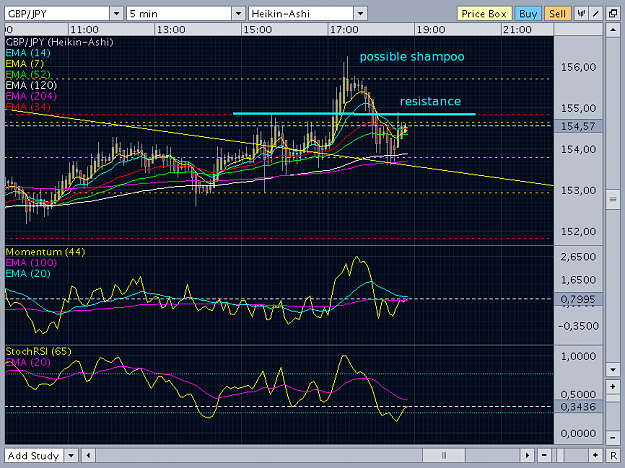Click the horizontal scroll right arrow

click(x=527, y=455)
